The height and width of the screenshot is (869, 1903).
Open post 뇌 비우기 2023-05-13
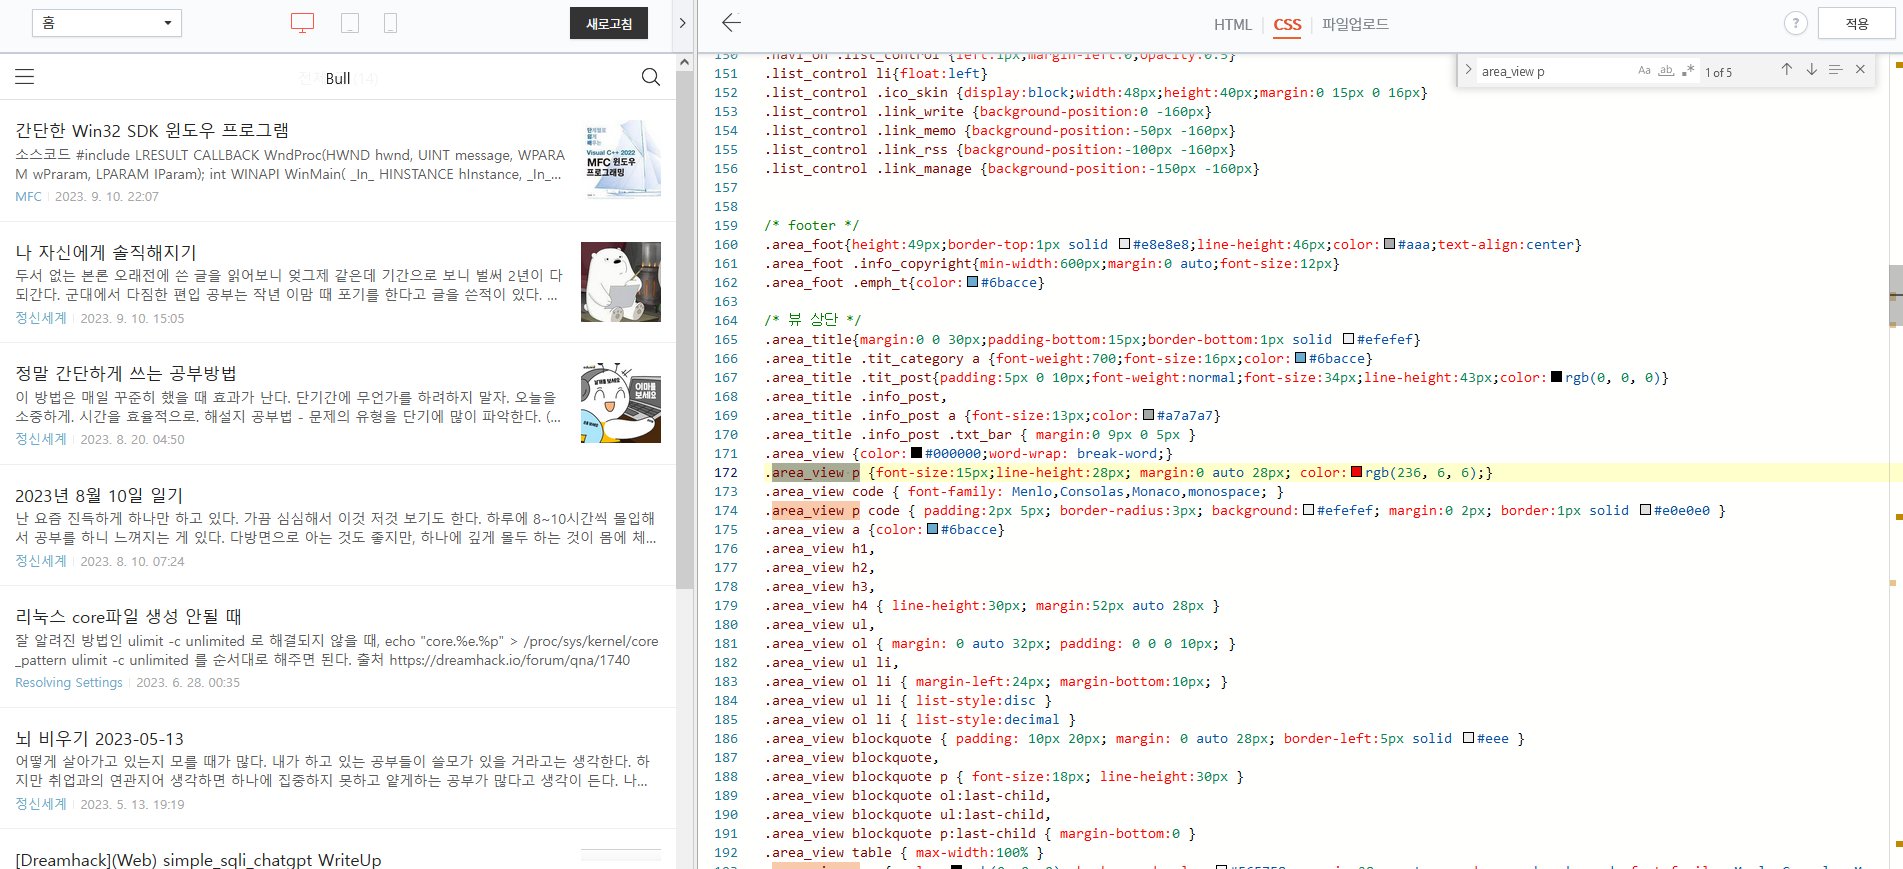99,739
